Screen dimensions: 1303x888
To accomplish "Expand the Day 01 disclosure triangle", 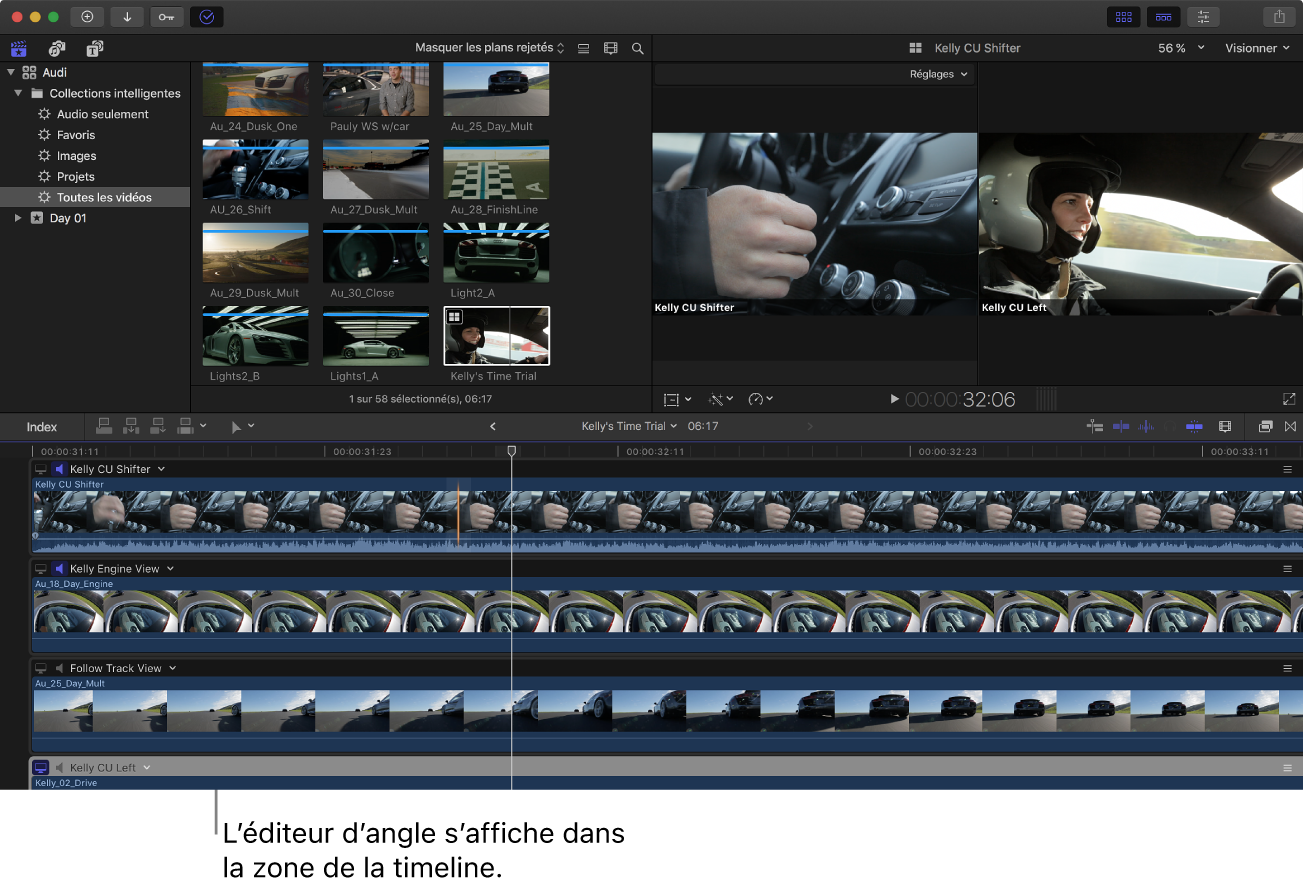I will coord(17,217).
